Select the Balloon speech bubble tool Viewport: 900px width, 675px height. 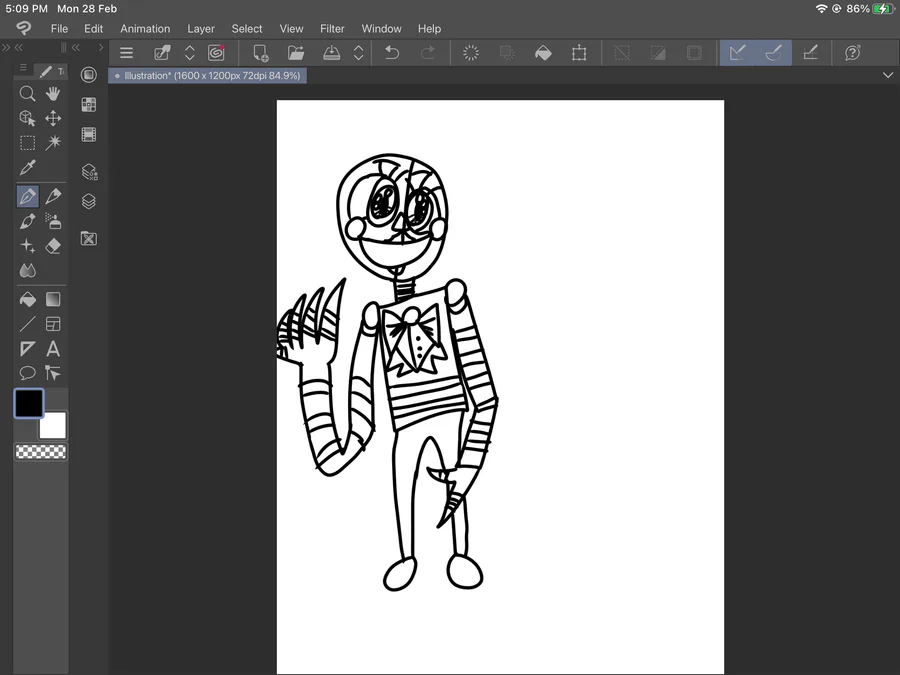[27, 373]
